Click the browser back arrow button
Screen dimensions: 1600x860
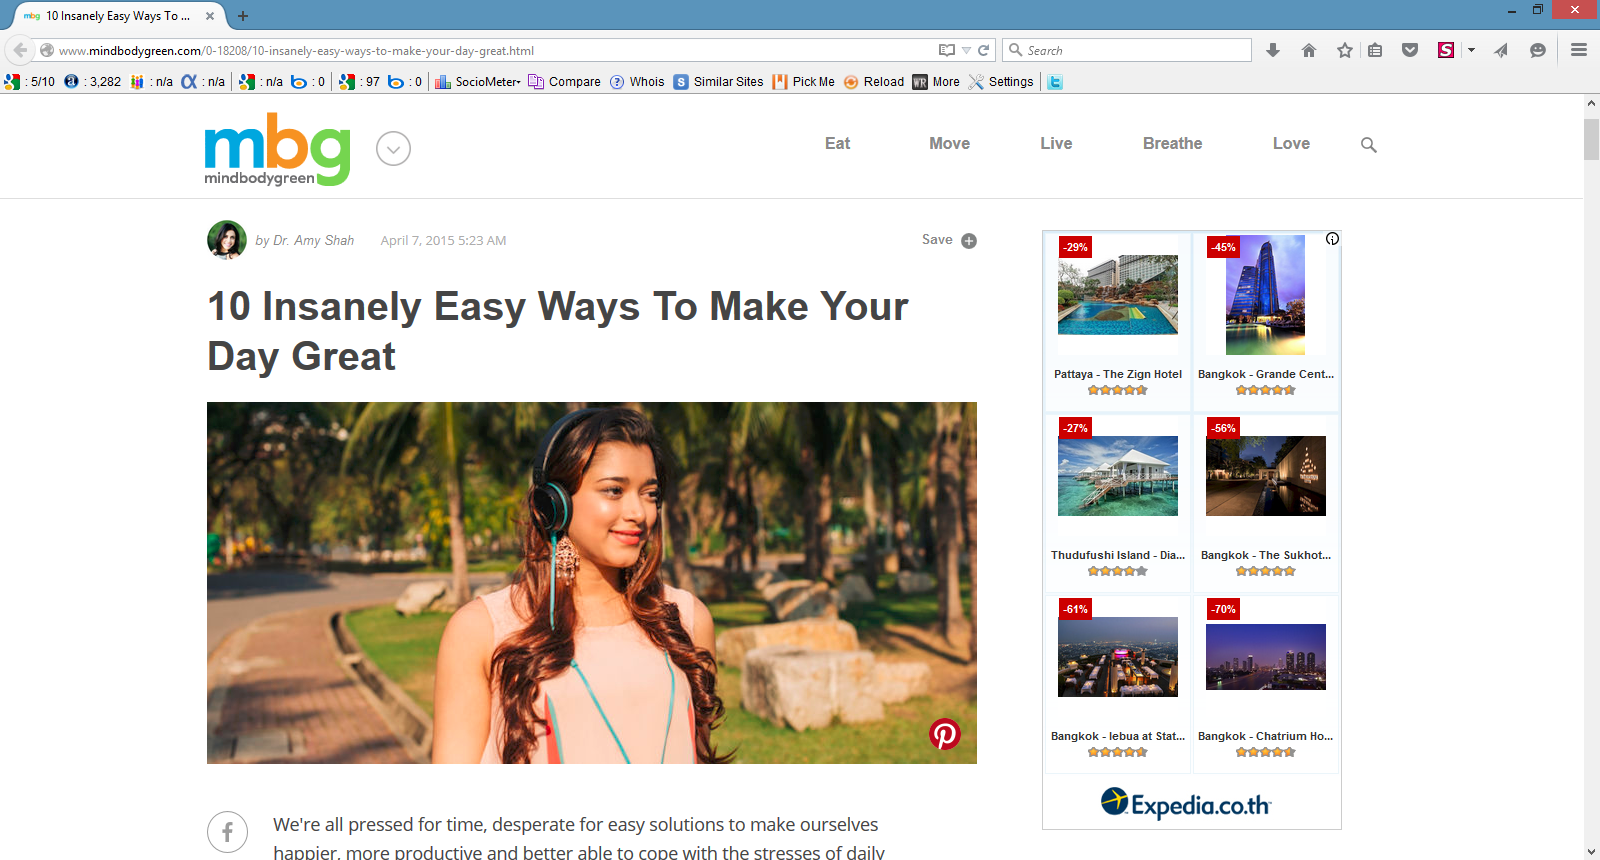coord(20,50)
